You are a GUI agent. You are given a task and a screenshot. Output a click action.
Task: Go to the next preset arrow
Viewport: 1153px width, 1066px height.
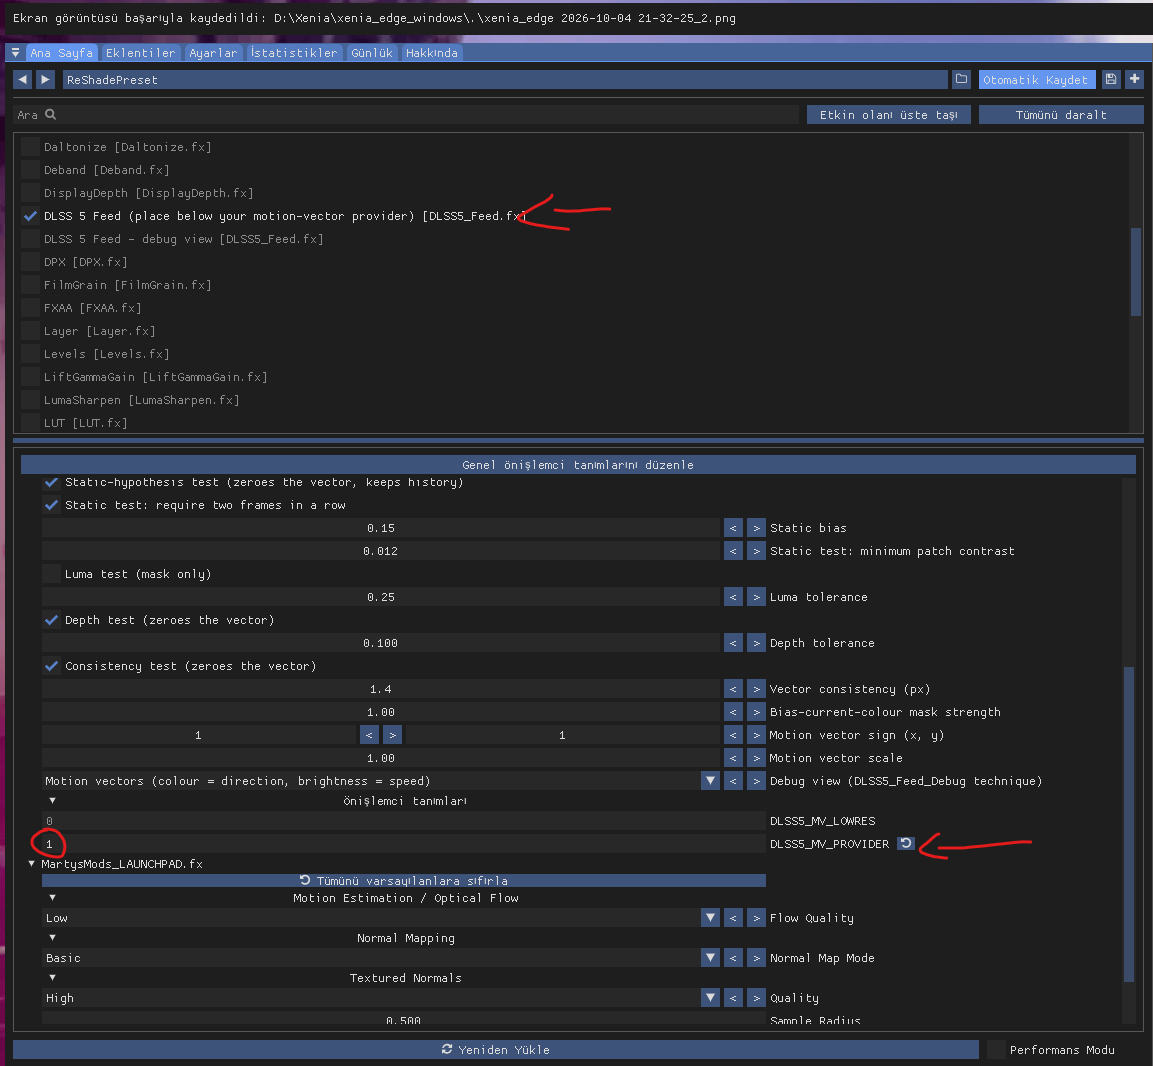tap(46, 79)
